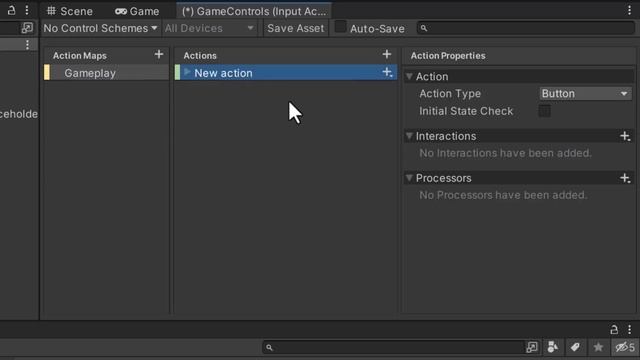Lock the bottom Project panel
The image size is (640, 360).
pos(614,329)
